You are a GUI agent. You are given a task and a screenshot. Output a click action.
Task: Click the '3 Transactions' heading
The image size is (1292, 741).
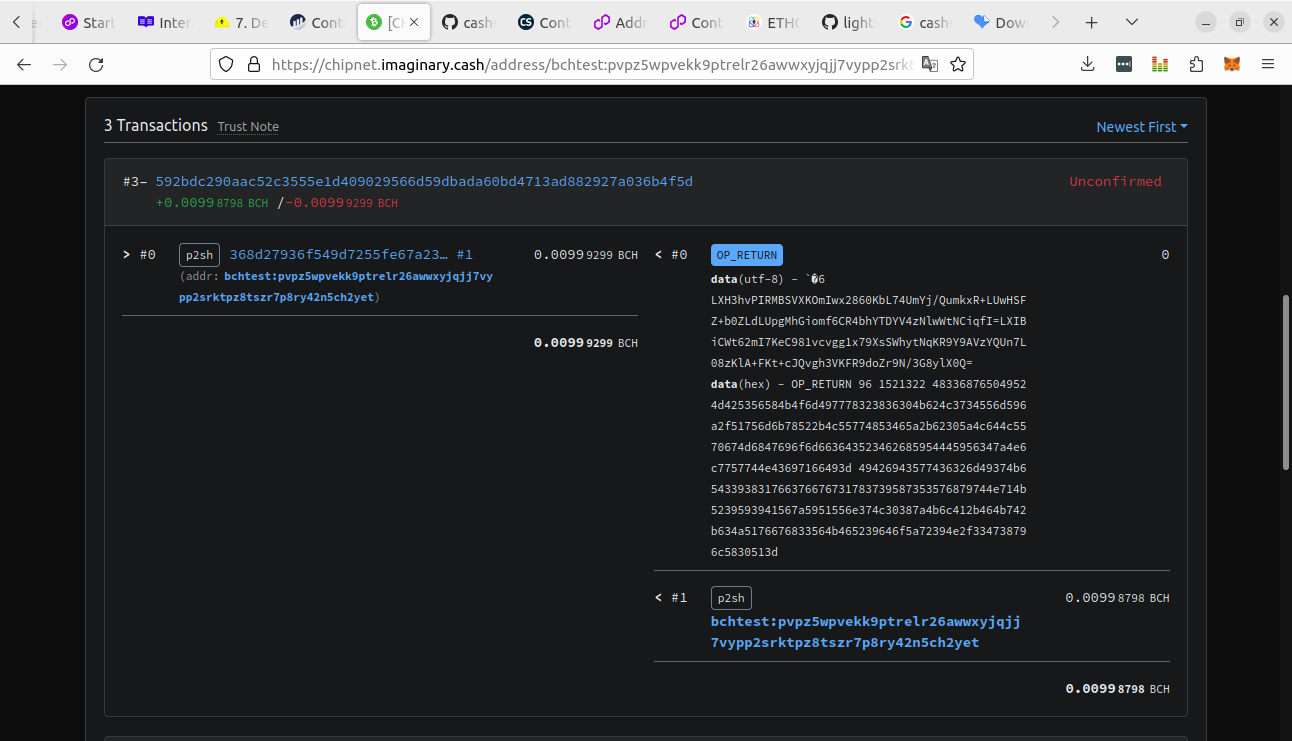[156, 125]
